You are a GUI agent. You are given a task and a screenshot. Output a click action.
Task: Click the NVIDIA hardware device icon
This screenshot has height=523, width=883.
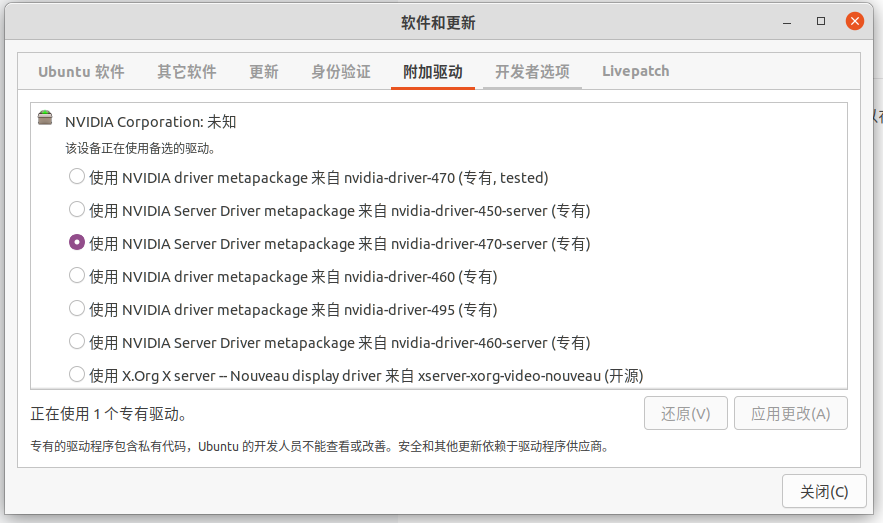click(45, 118)
